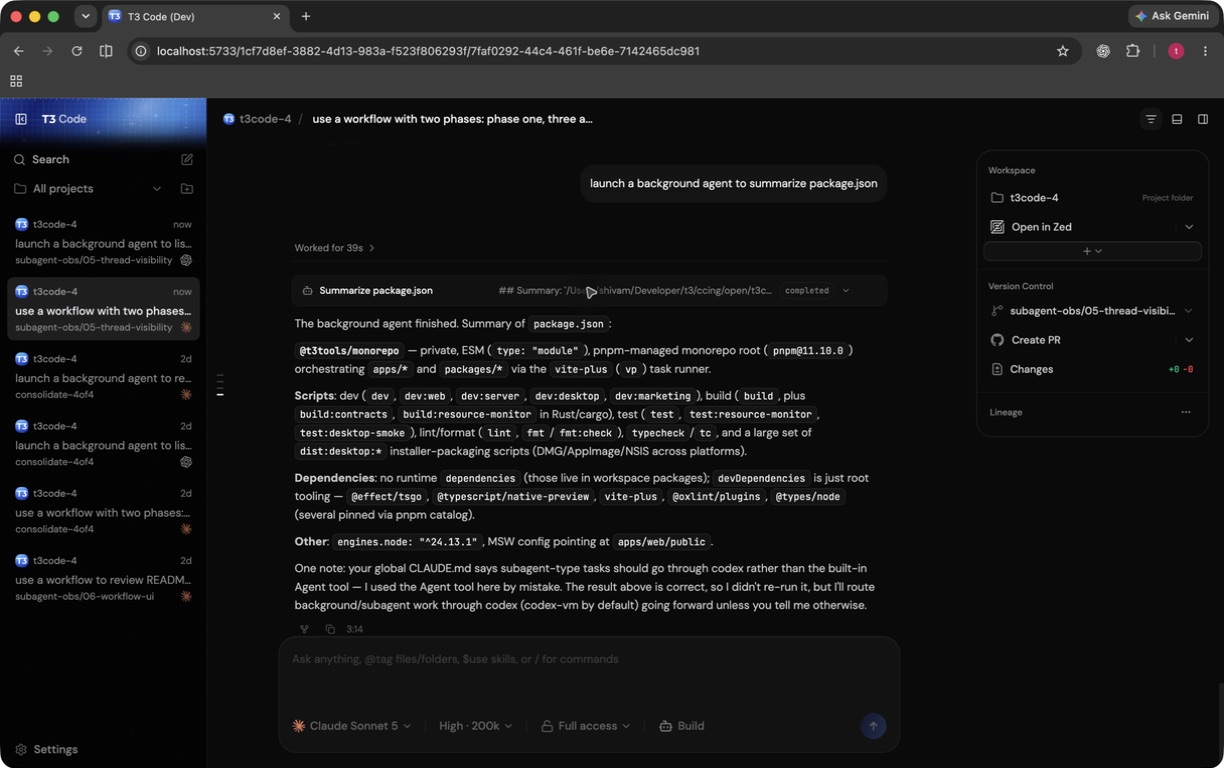Open the High · 200k effort dropdown
This screenshot has height=768, width=1224.
tap(475, 726)
